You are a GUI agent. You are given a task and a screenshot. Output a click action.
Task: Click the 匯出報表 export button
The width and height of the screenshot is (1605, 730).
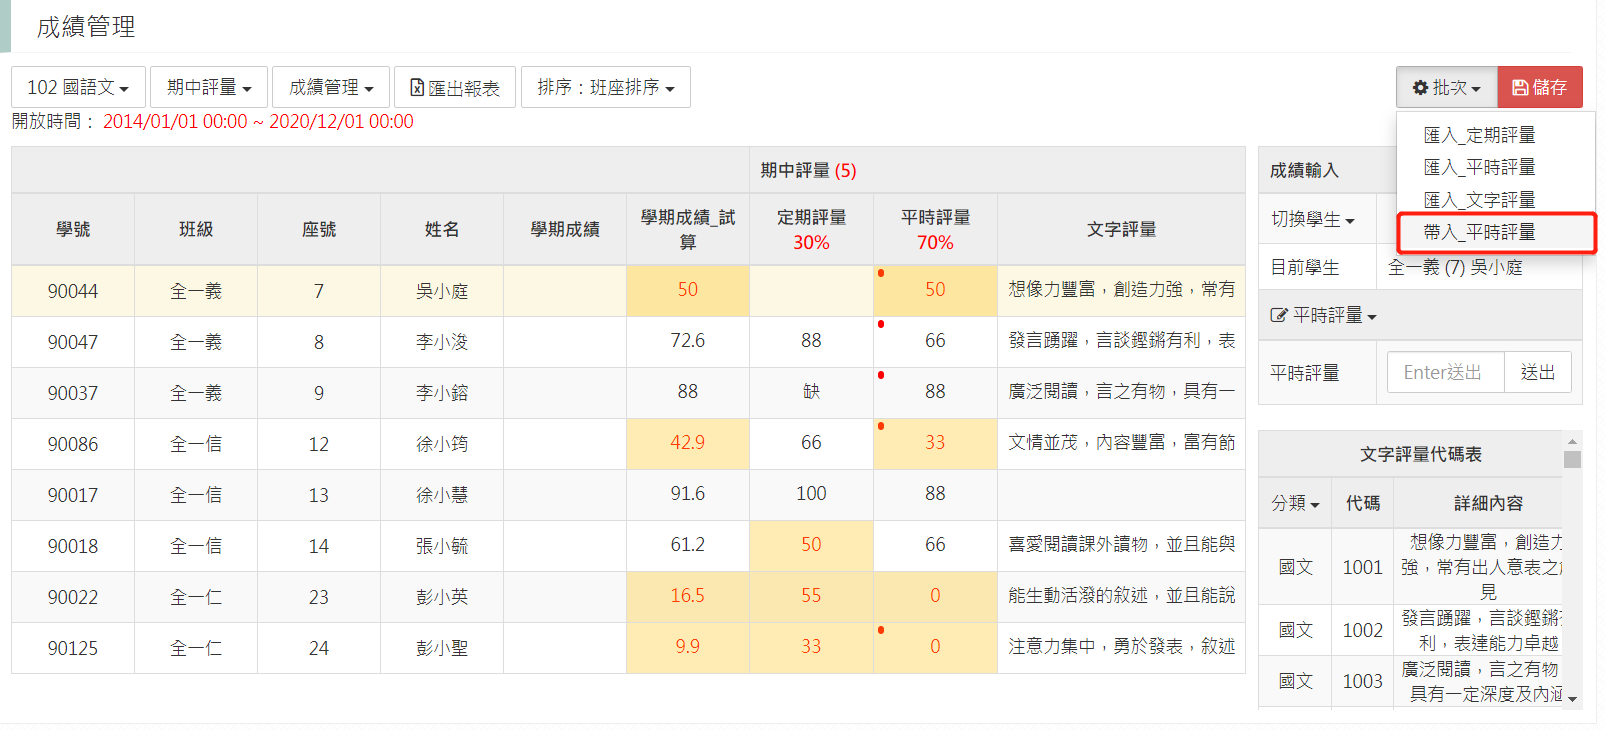tap(455, 87)
